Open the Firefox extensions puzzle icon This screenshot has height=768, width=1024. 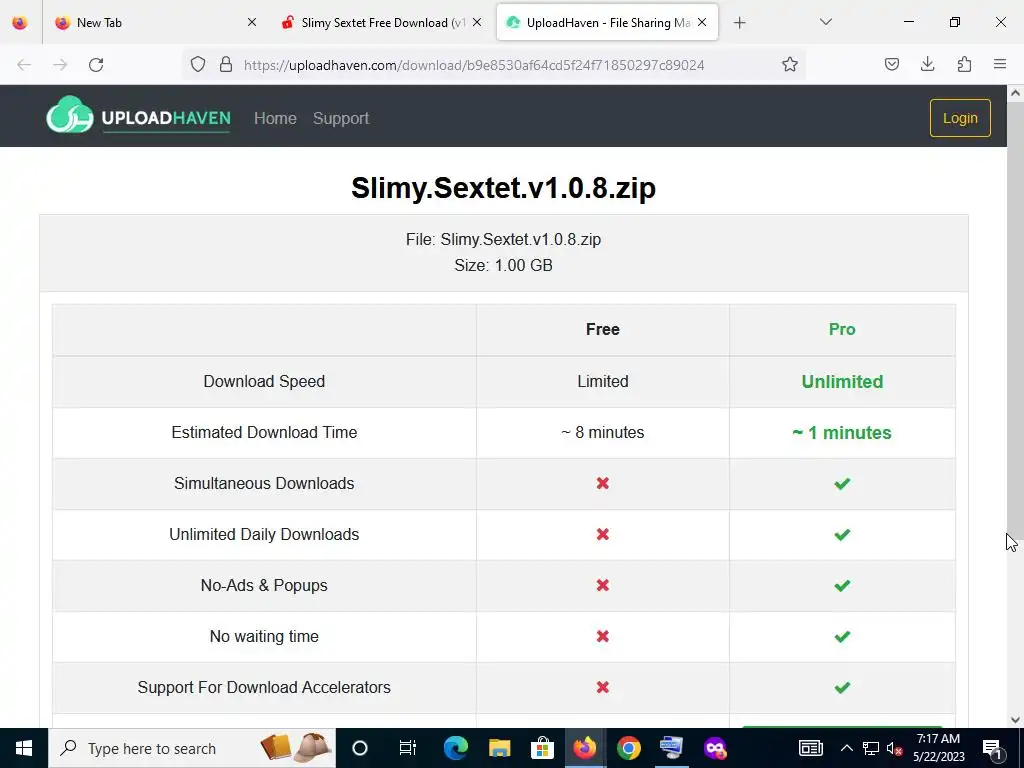964,65
